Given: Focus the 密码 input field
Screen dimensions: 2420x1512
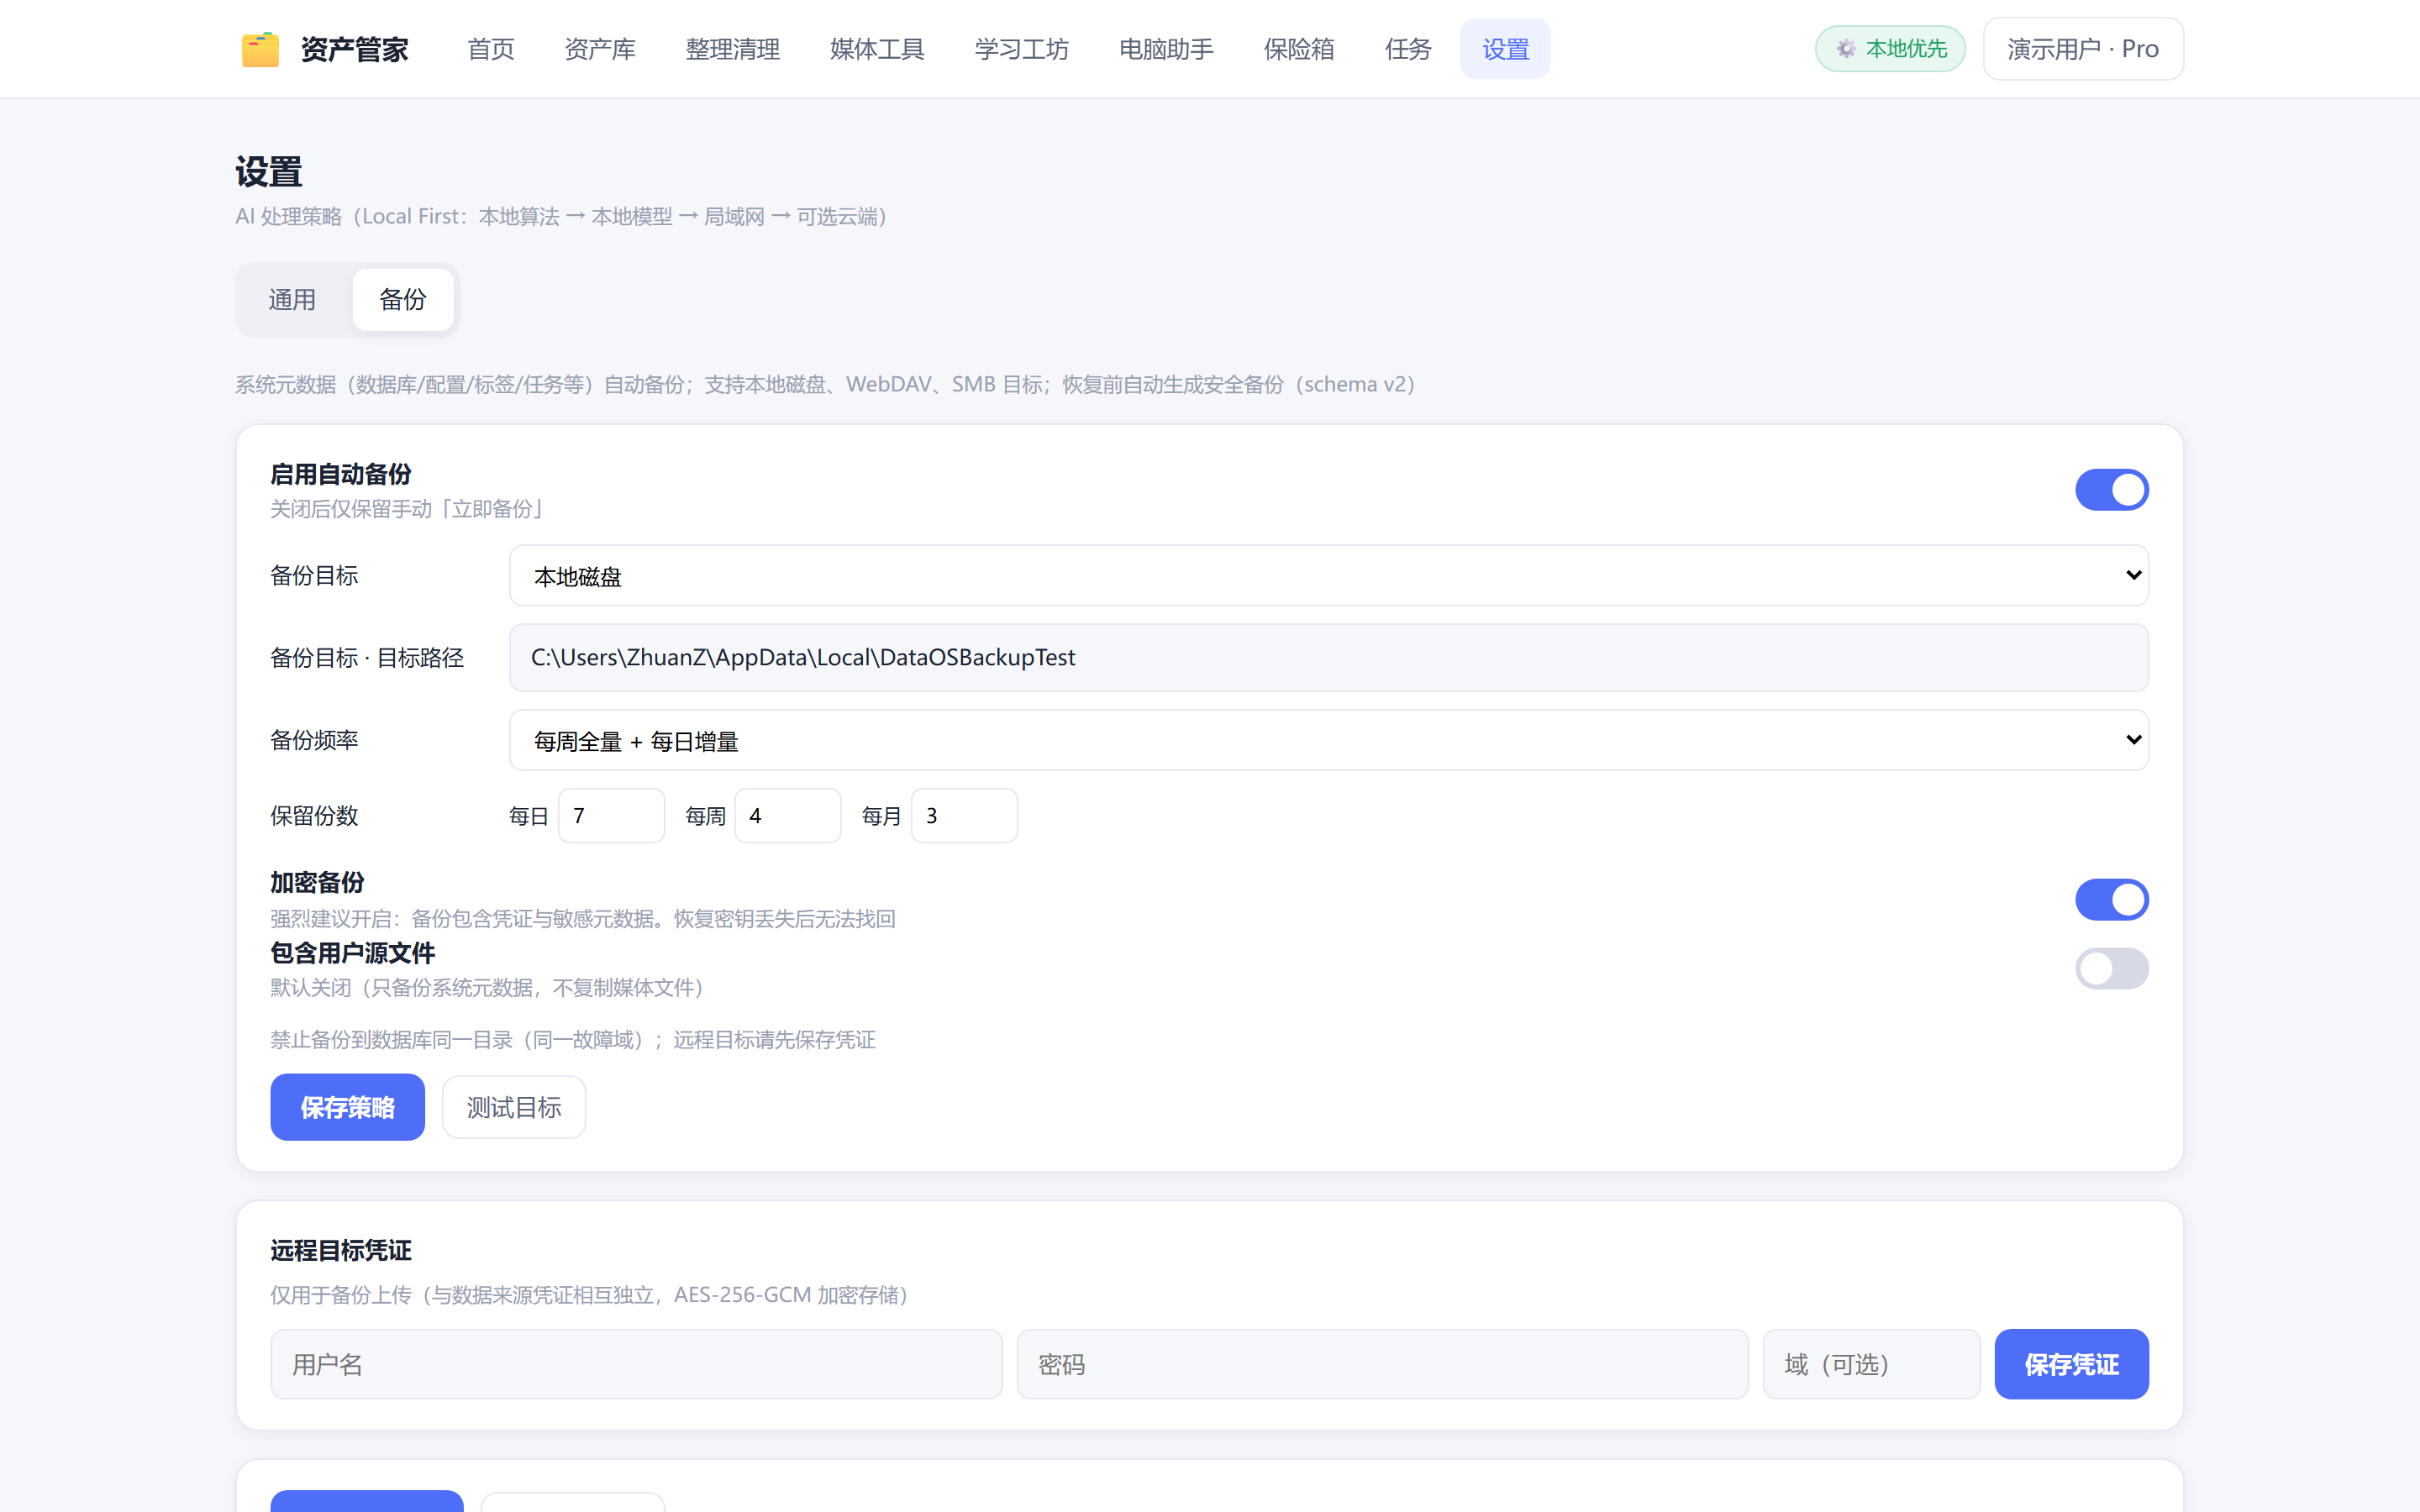Looking at the screenshot, I should (x=1382, y=1364).
